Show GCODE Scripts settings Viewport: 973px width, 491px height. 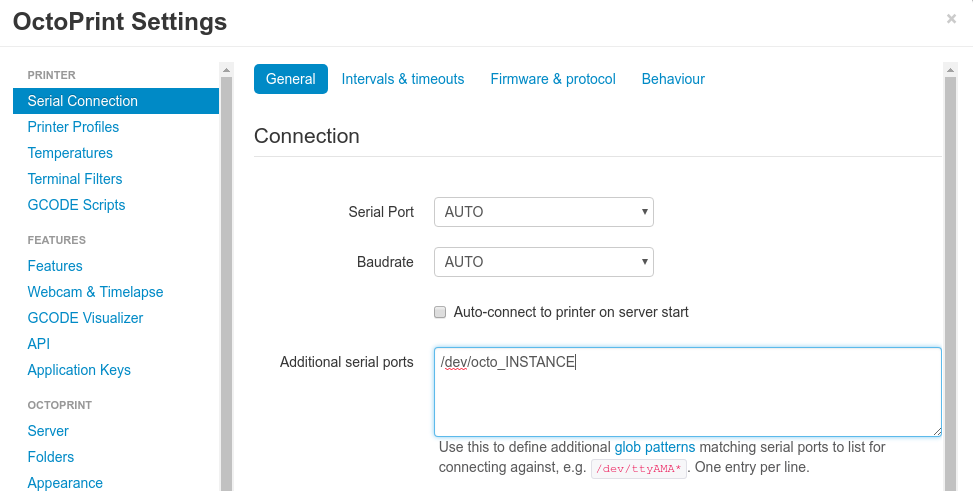[76, 205]
